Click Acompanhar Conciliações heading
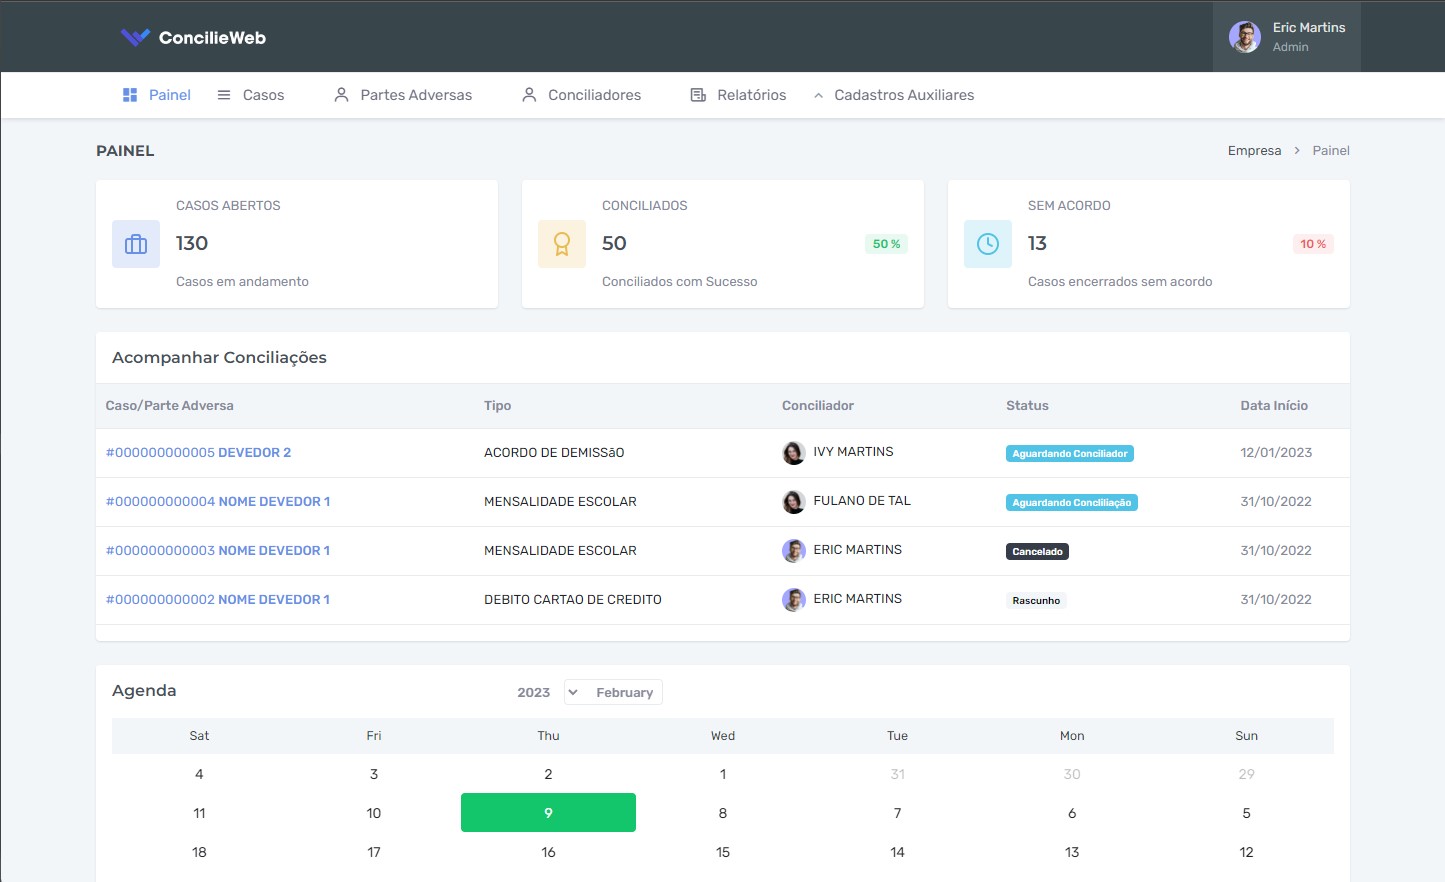 pyautogui.click(x=219, y=358)
